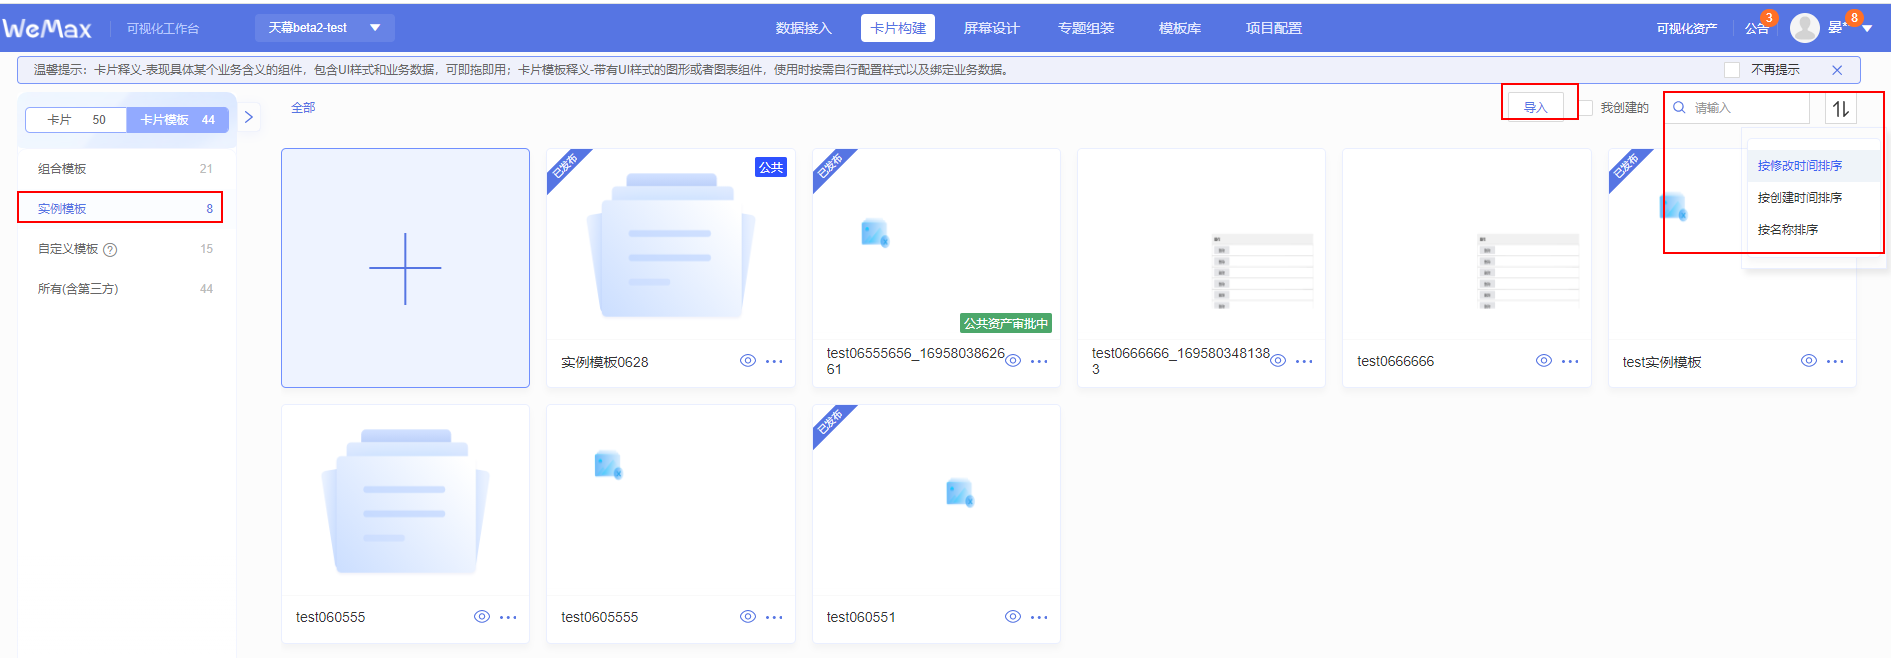Check the 不再提示 checkbox

point(1732,70)
